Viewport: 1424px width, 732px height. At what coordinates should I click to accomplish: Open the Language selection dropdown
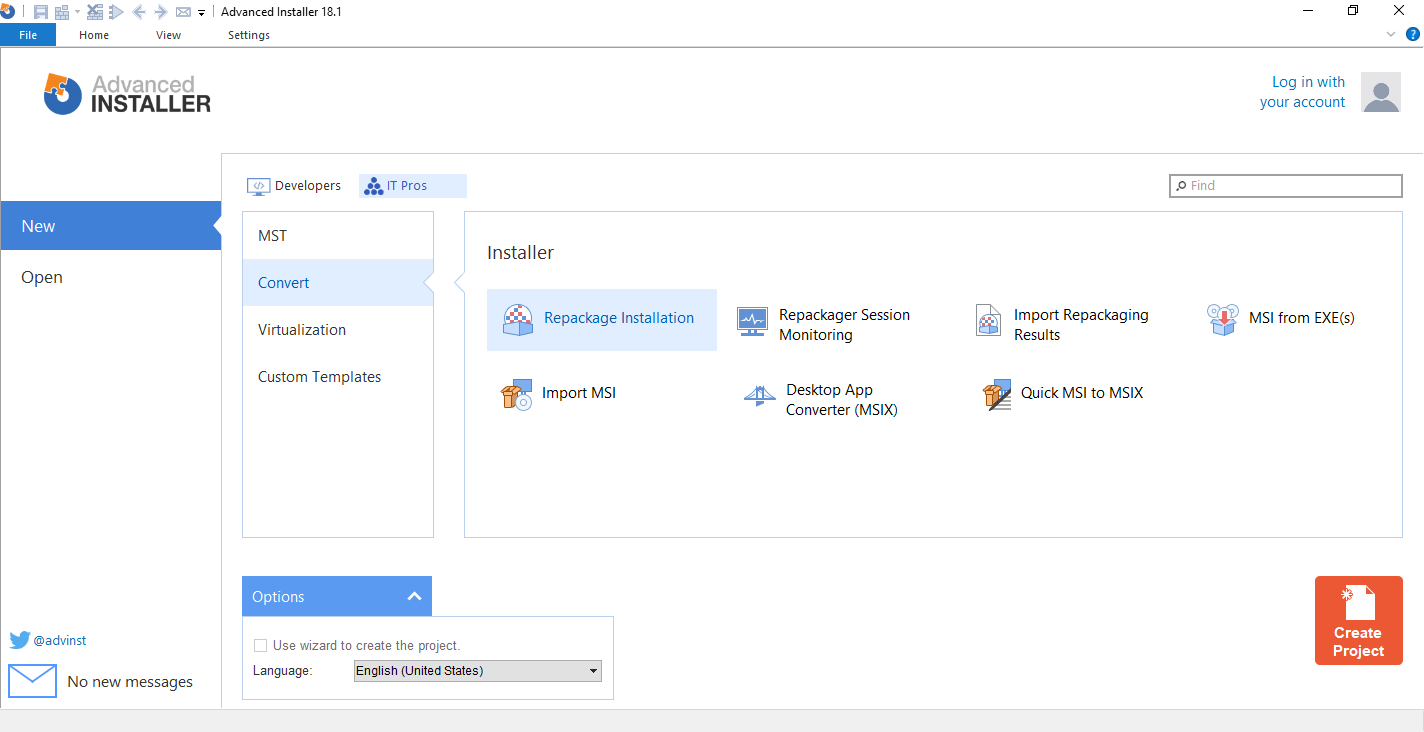tap(592, 670)
